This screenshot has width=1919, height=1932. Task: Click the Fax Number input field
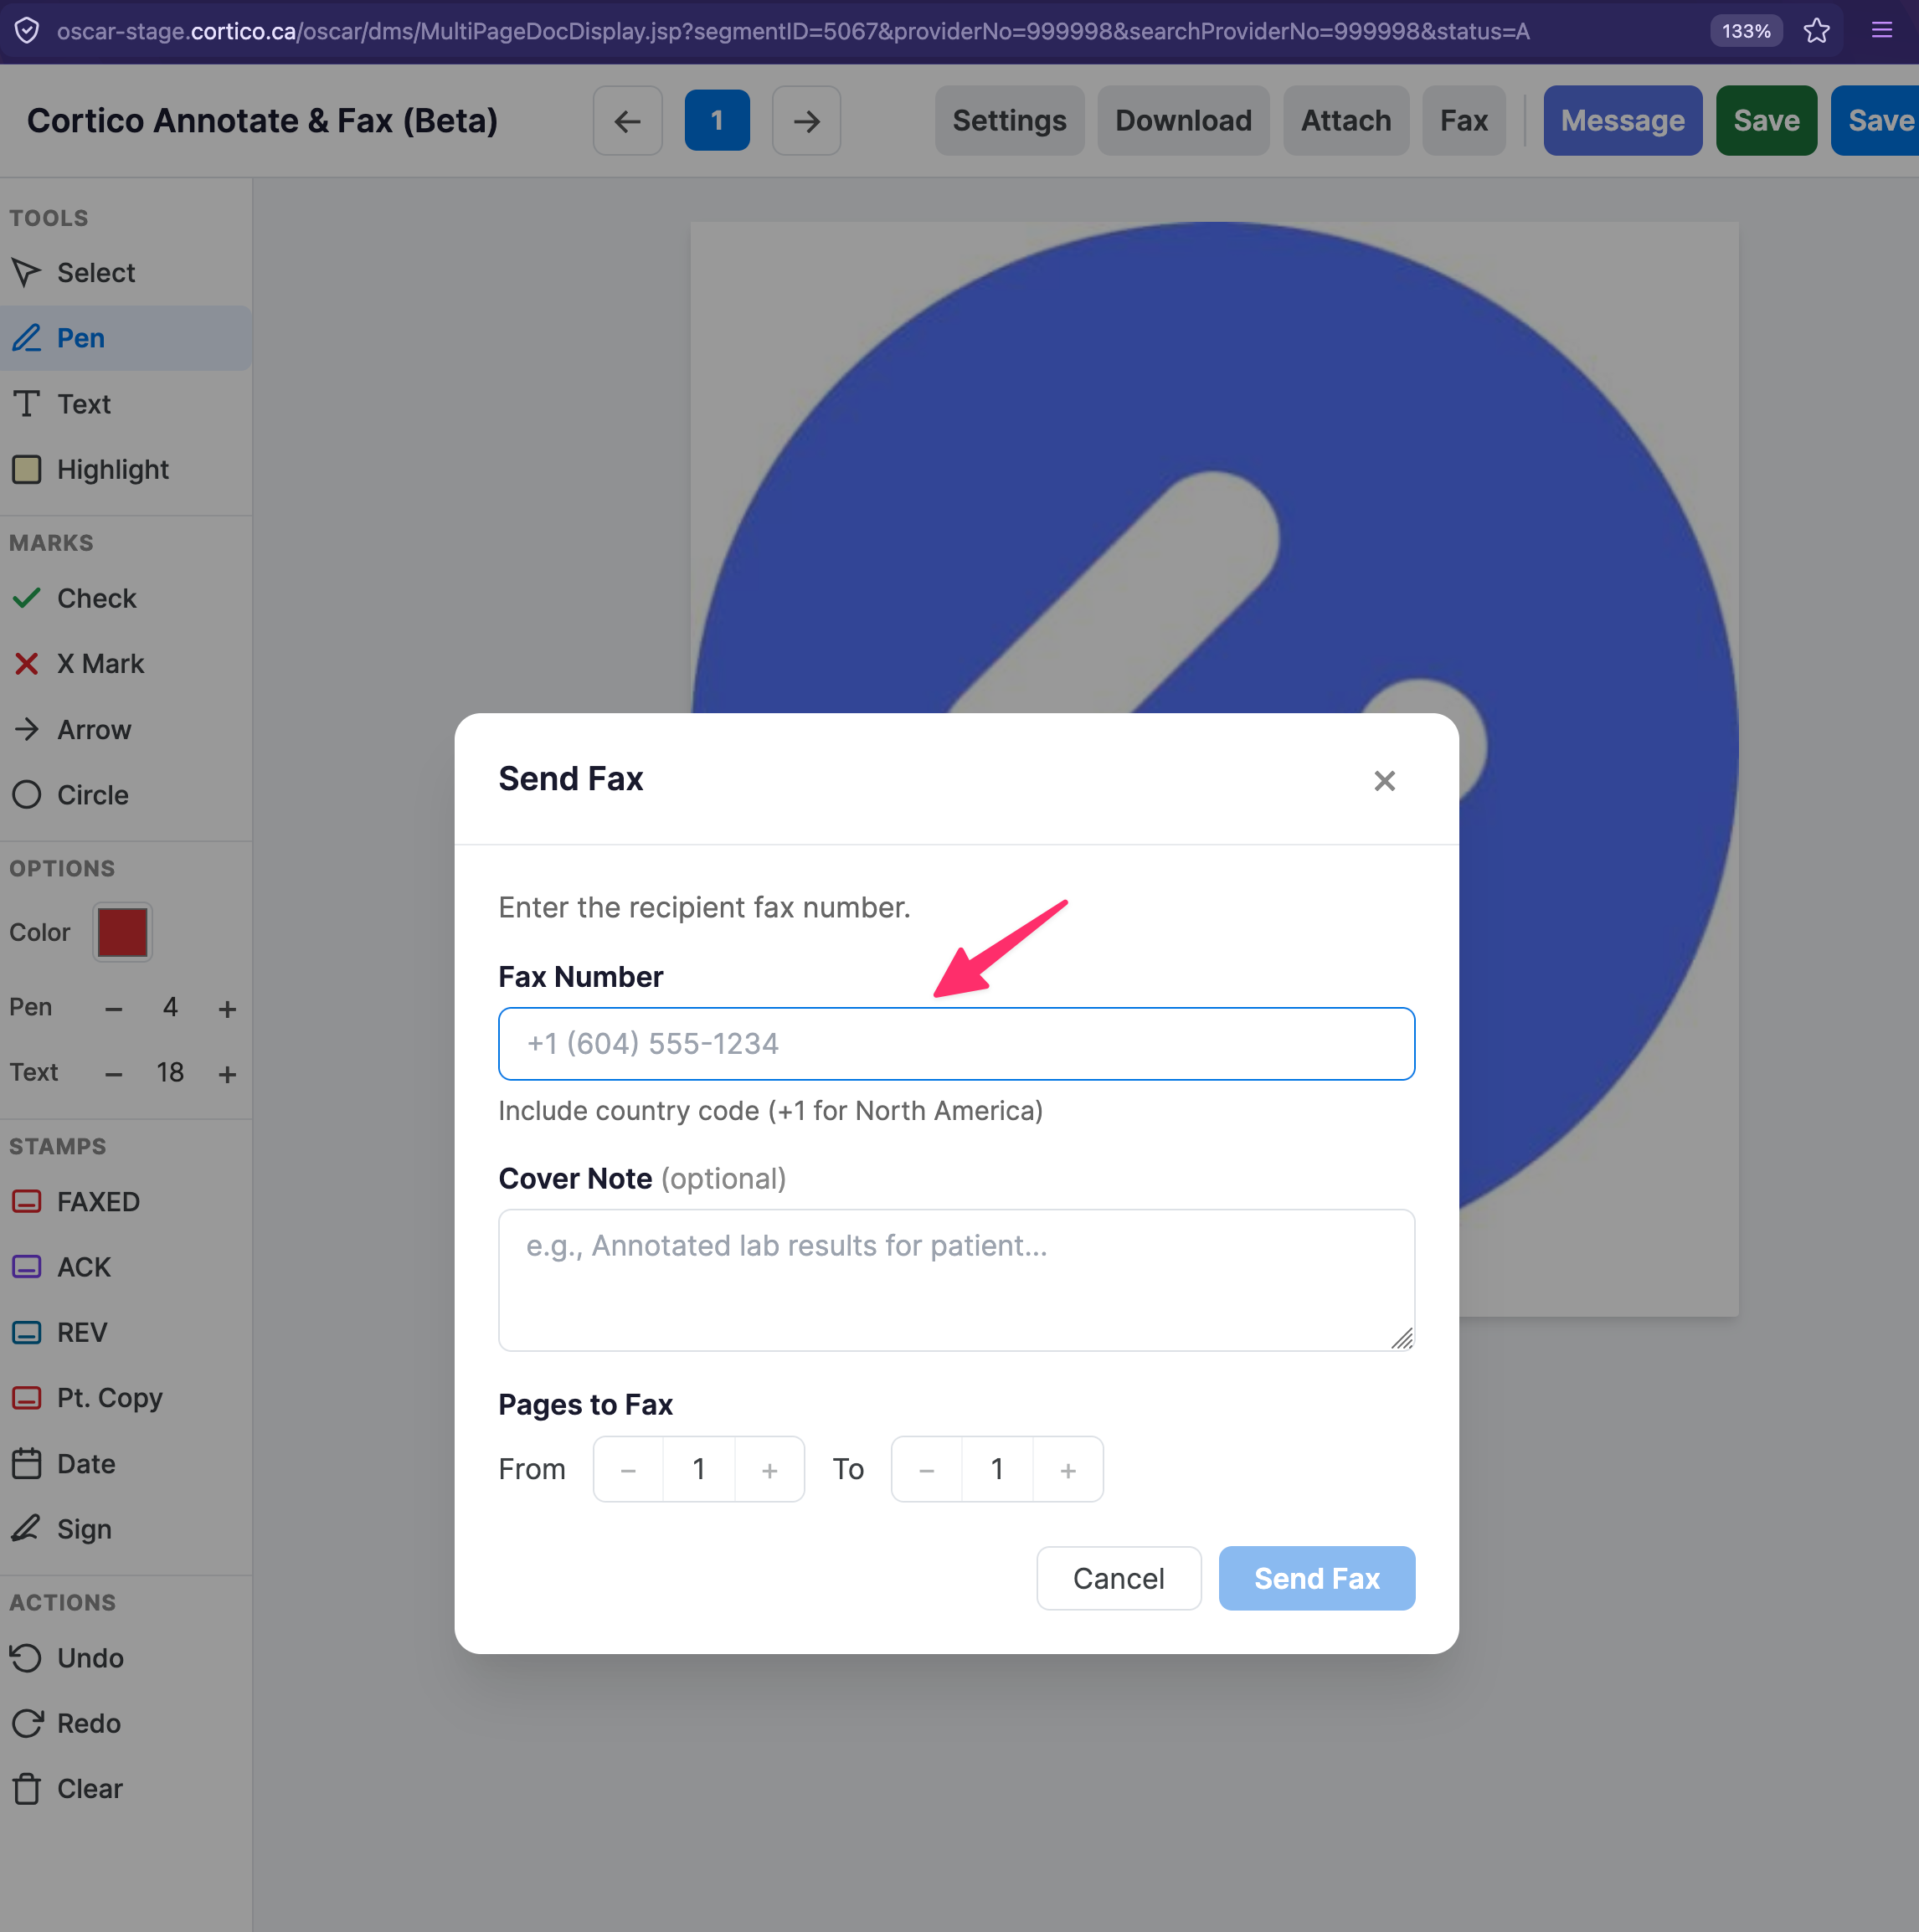pyautogui.click(x=956, y=1044)
